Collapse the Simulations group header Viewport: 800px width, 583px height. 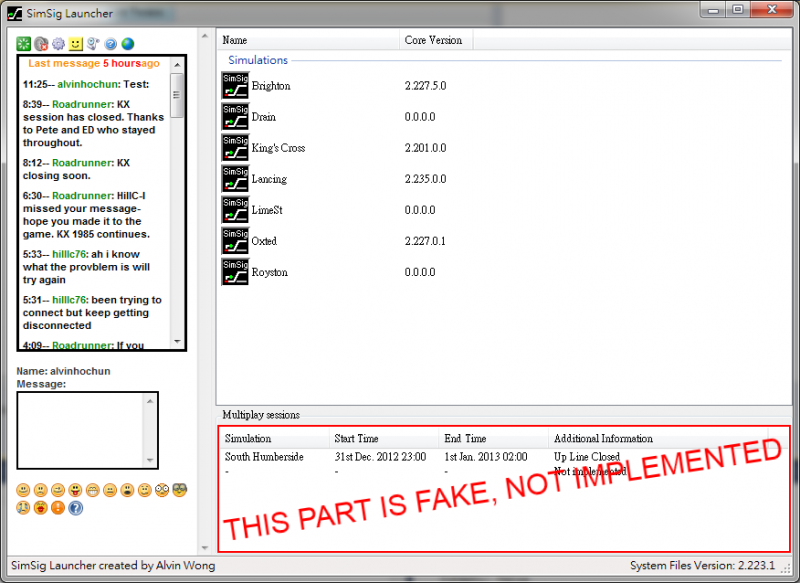258,60
